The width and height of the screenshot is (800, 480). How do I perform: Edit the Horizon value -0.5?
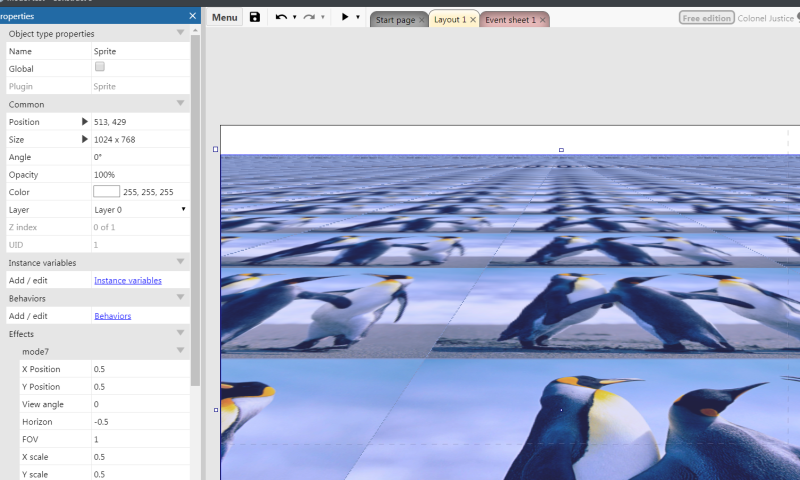coord(140,422)
